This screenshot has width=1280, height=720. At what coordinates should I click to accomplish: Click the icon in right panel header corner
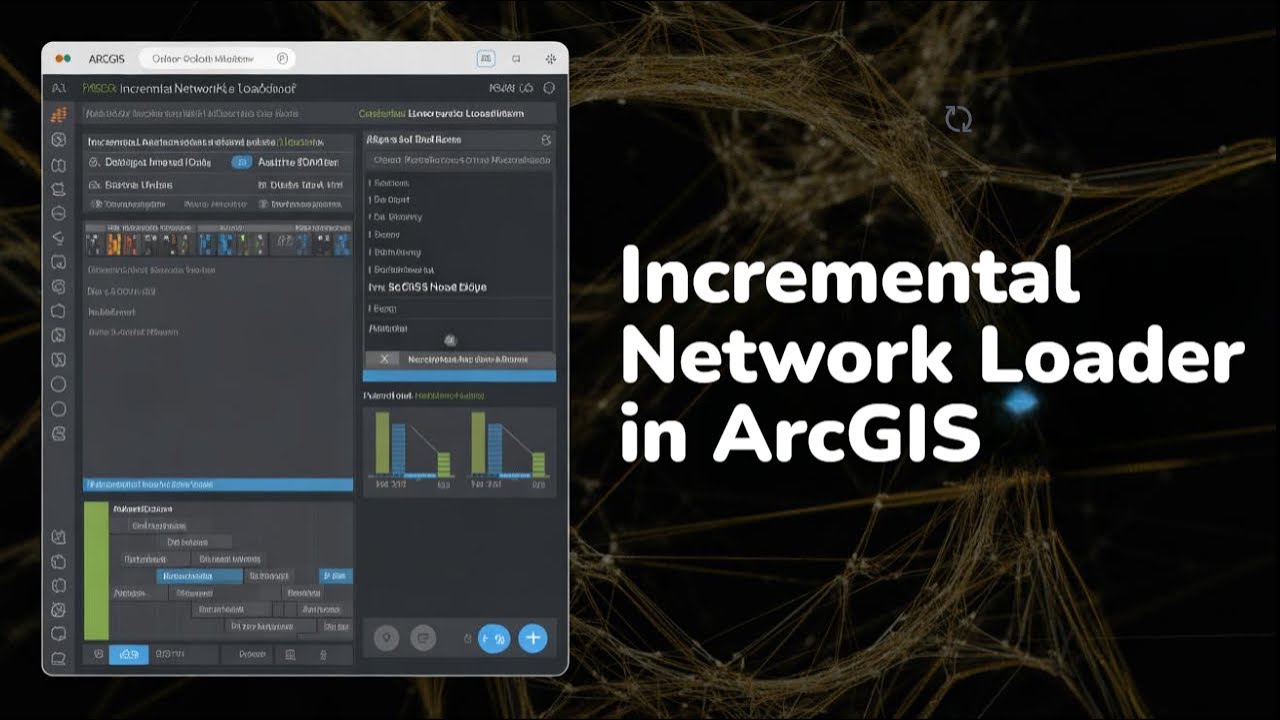546,140
